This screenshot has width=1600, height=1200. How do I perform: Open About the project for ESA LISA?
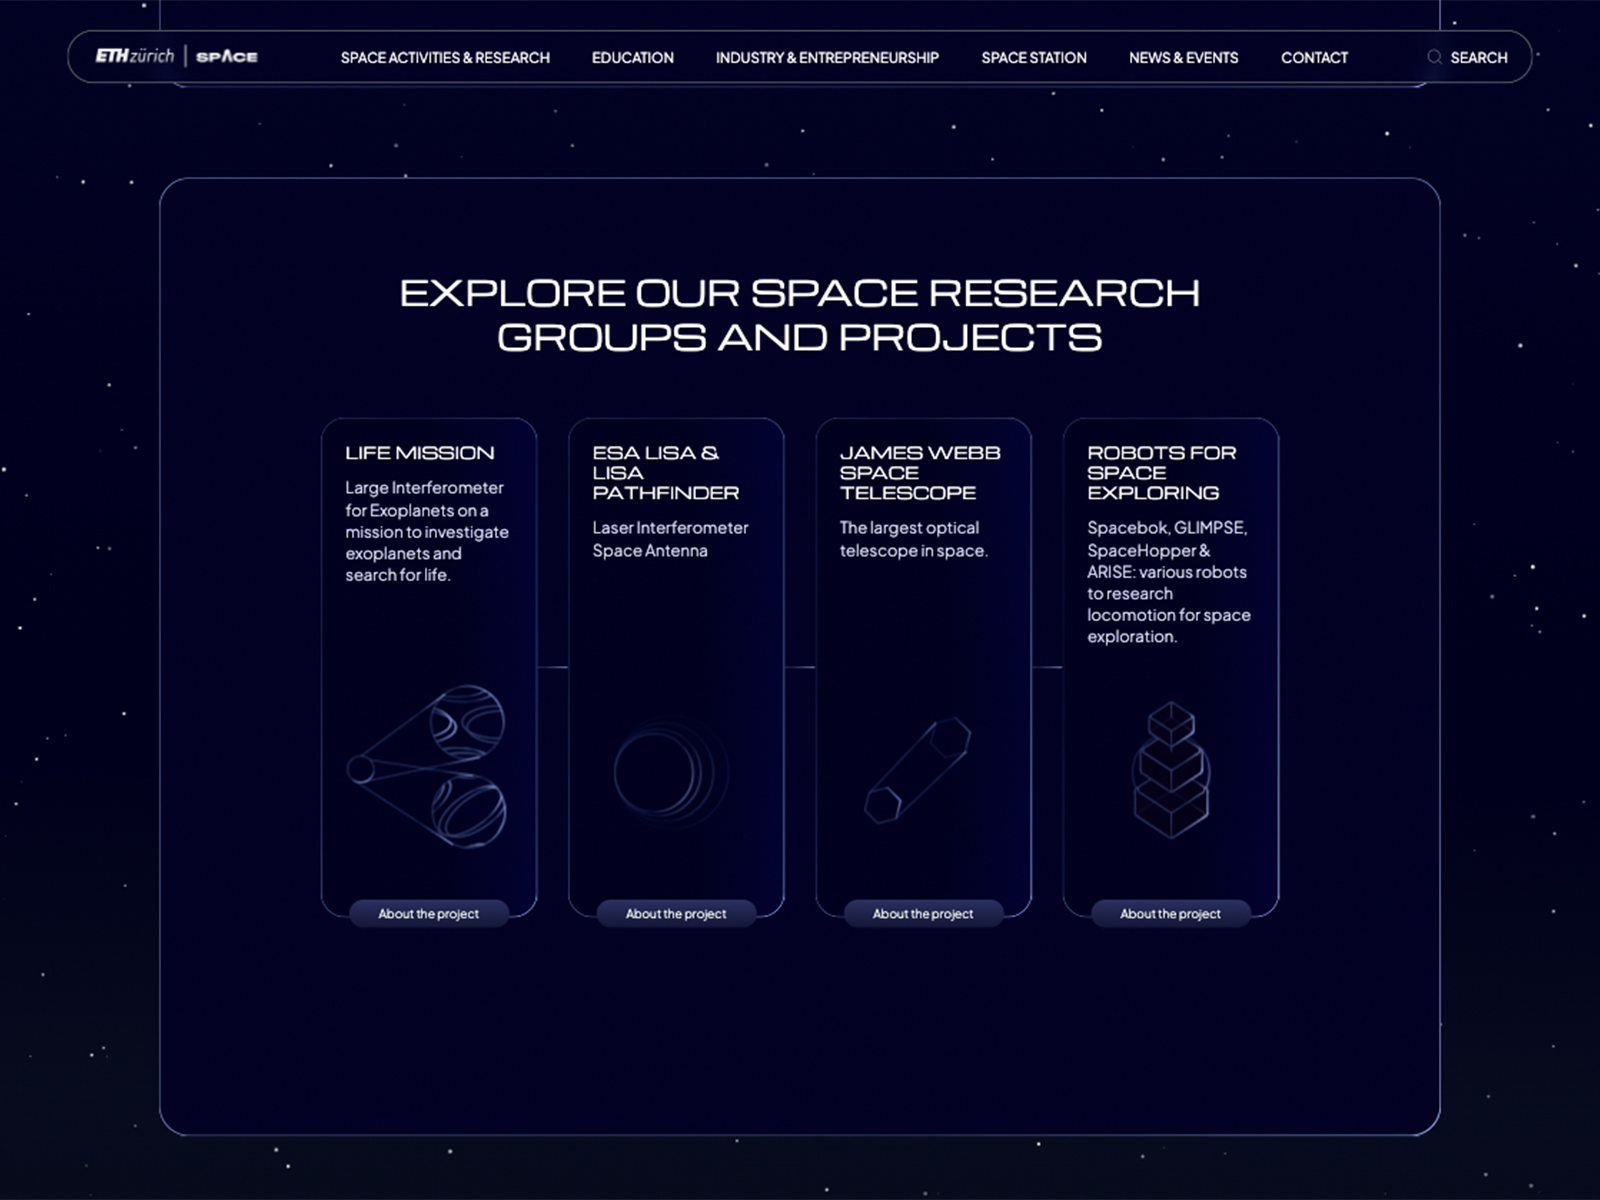(676, 913)
